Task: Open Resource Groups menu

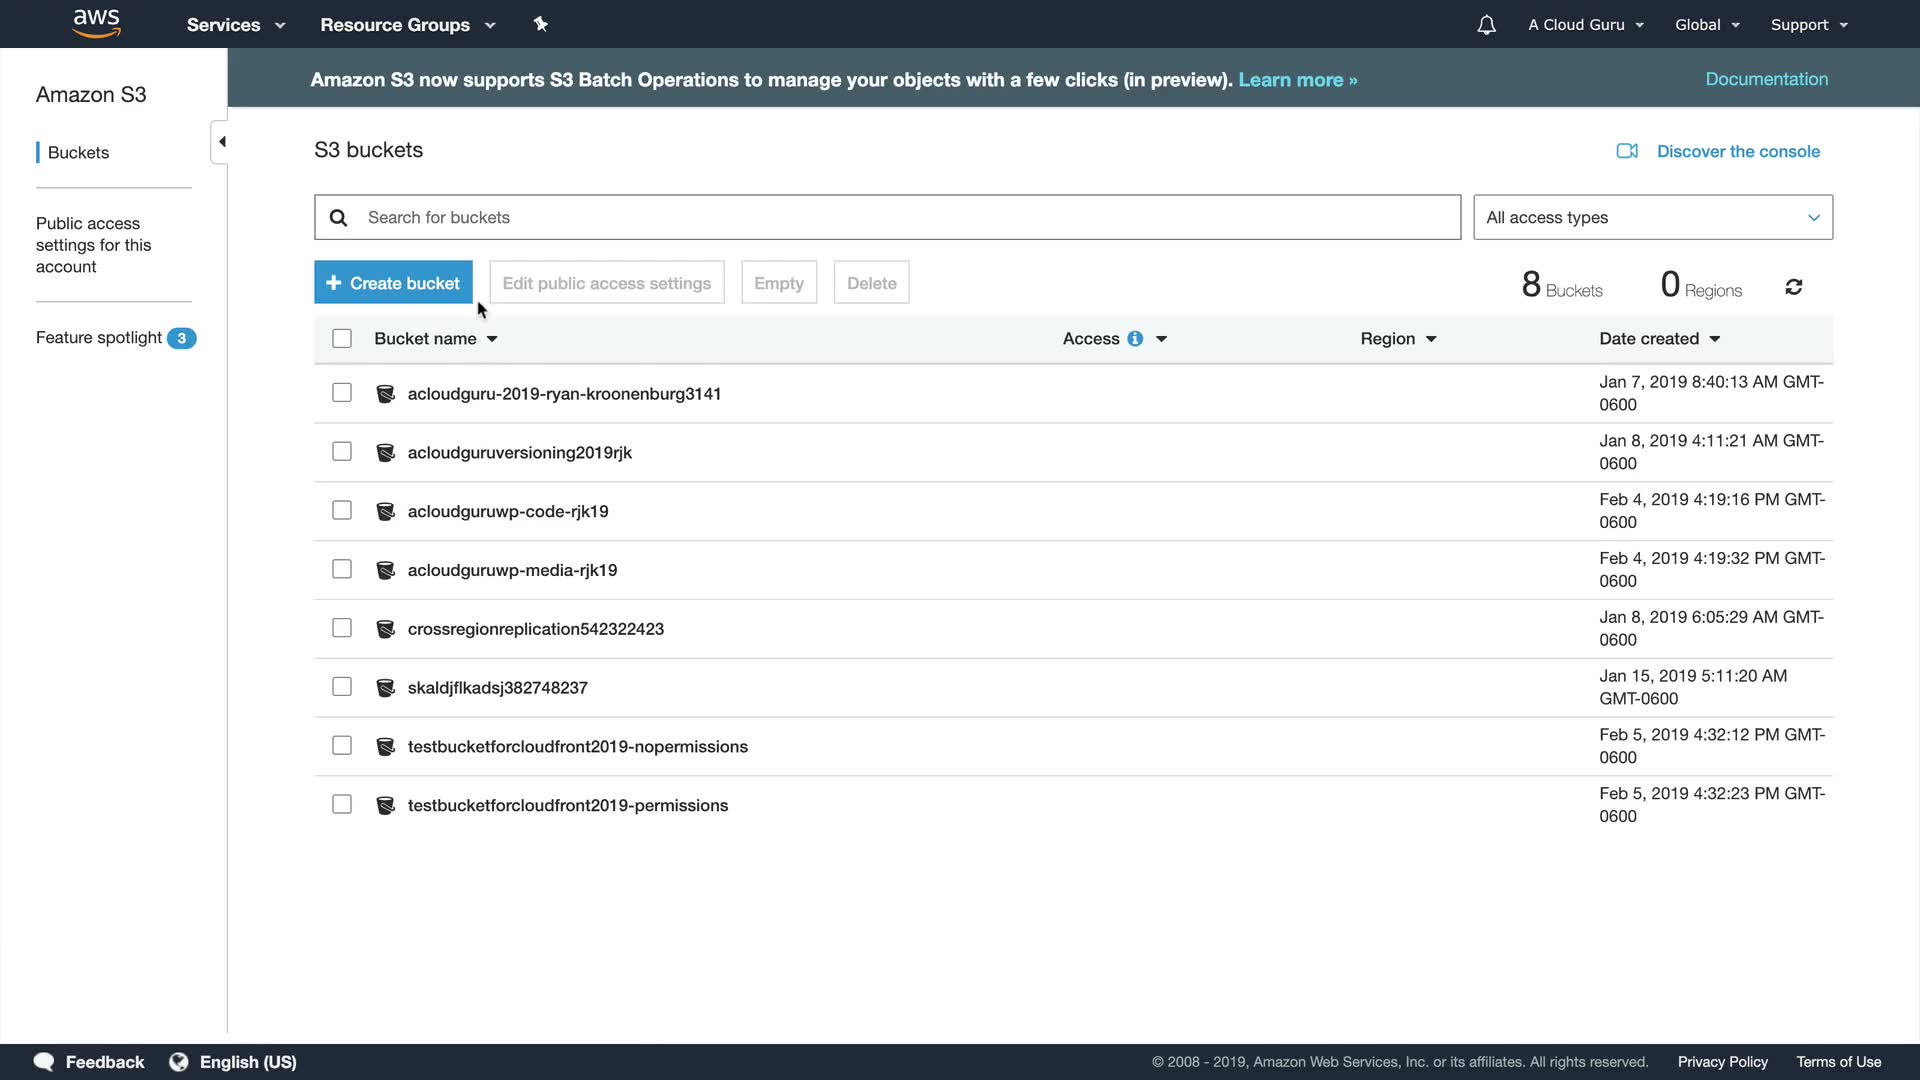Action: 407,25
